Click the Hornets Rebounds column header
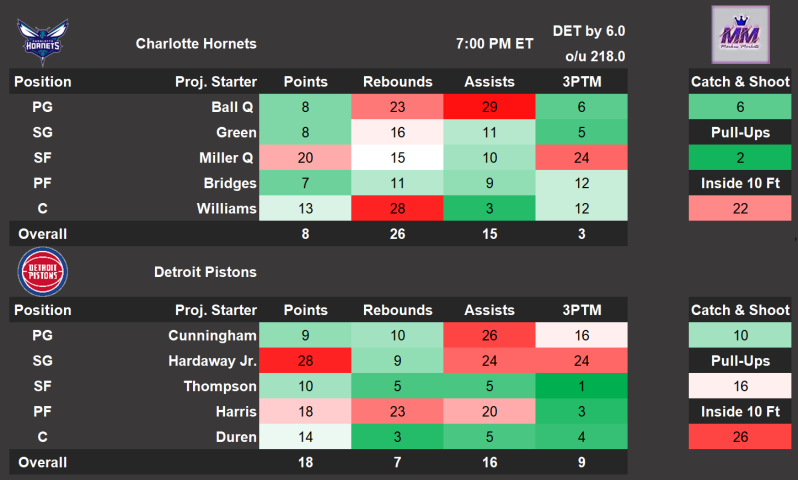 tap(397, 82)
